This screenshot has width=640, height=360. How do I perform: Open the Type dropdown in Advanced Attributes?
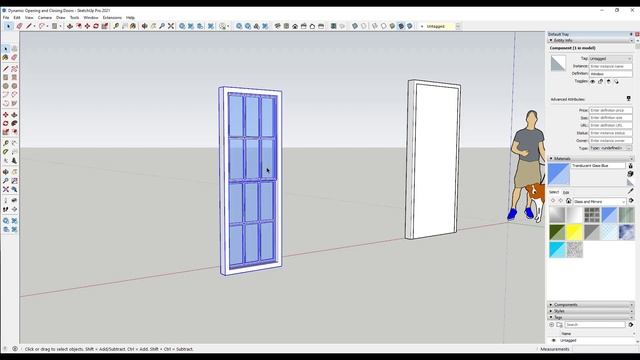611,148
